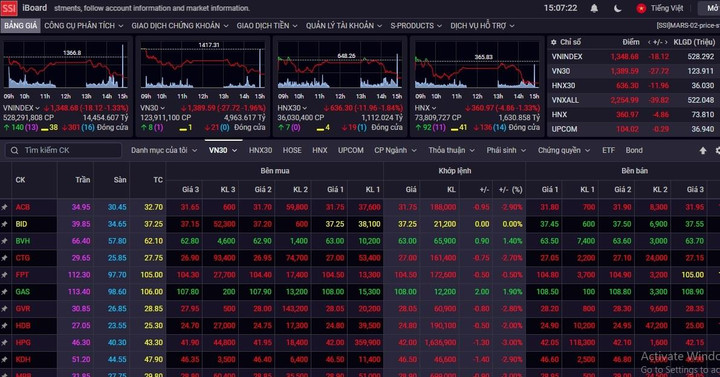The image size is (720, 377).
Task: Click the SSI logo icon
Action: pyautogui.click(x=9, y=8)
